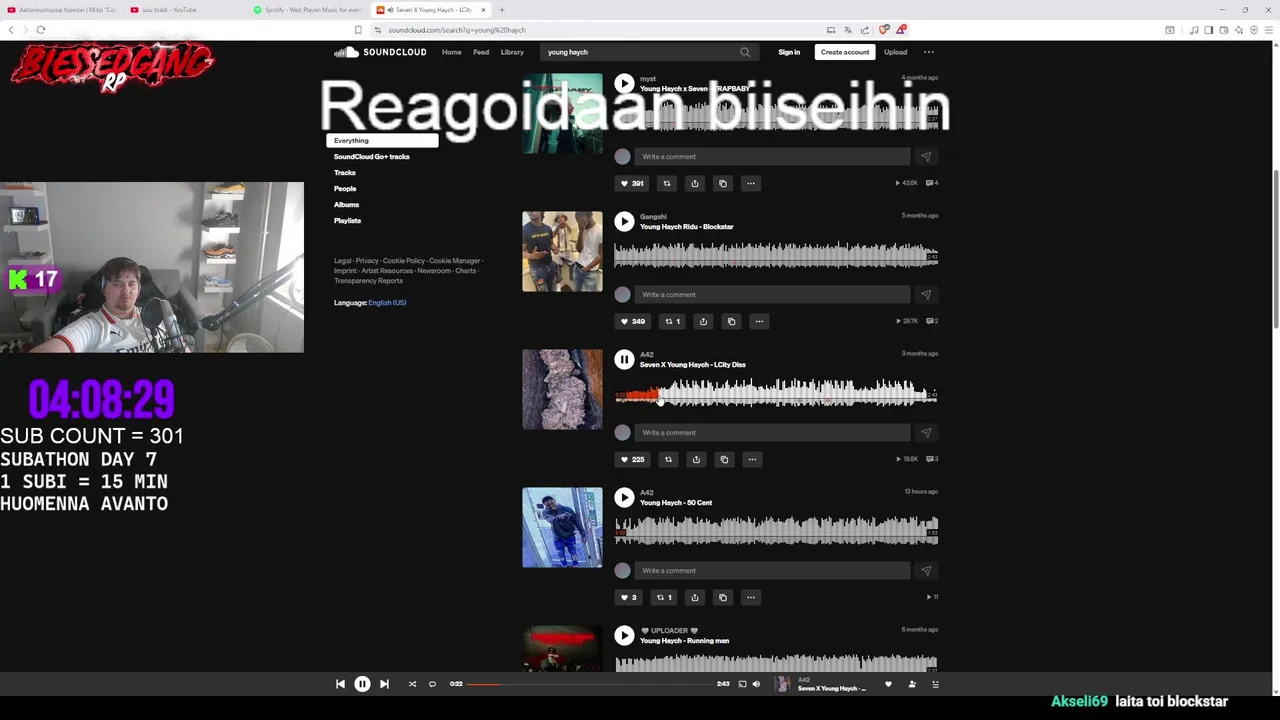Share the LCity Diss track
The height and width of the screenshot is (720, 1280).
click(696, 459)
